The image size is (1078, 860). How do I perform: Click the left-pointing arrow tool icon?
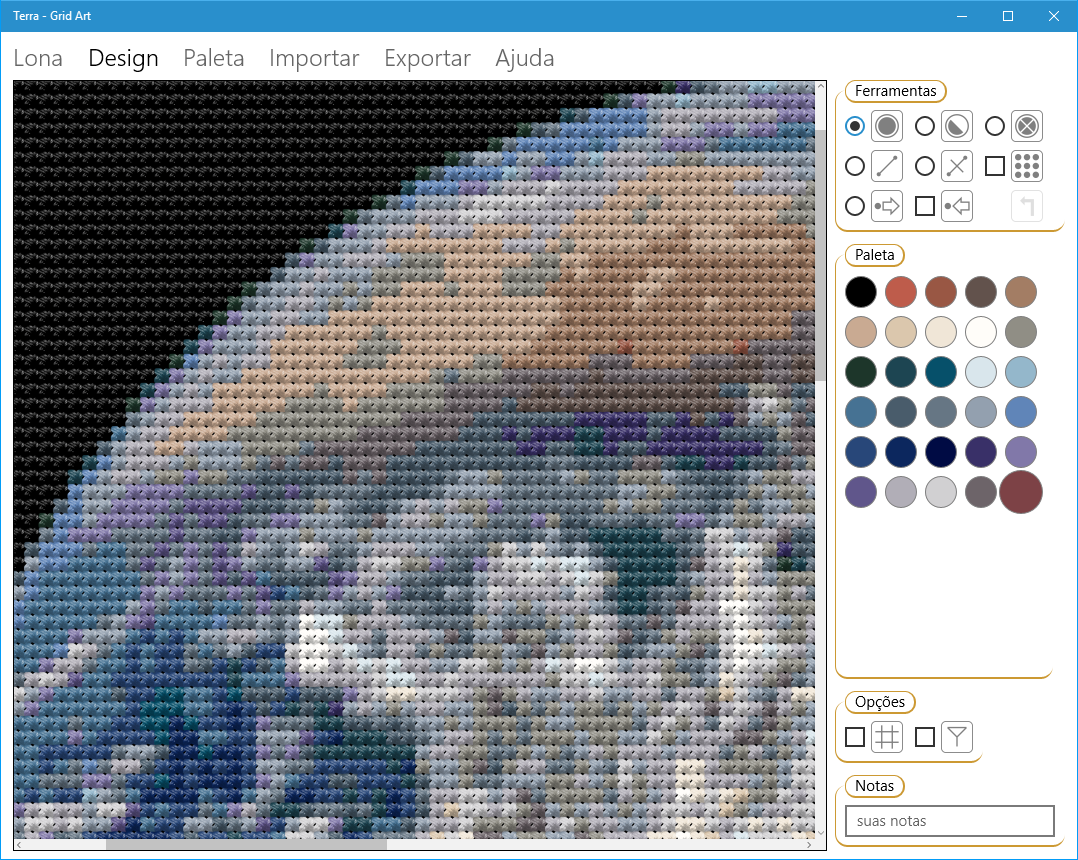(957, 206)
